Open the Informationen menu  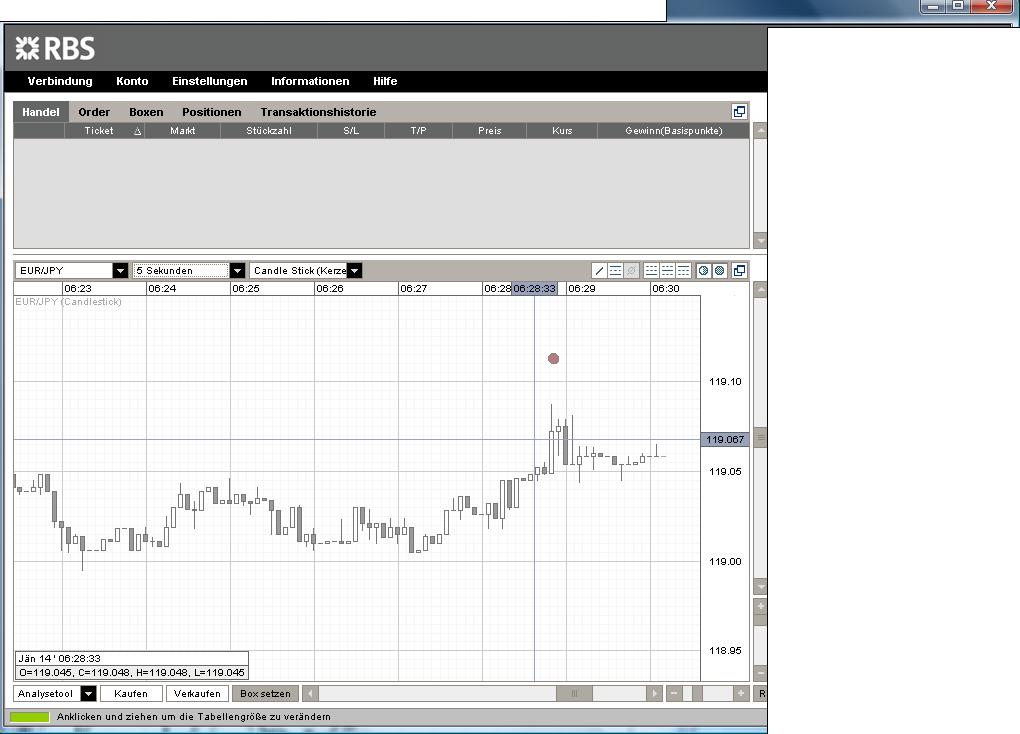point(310,81)
